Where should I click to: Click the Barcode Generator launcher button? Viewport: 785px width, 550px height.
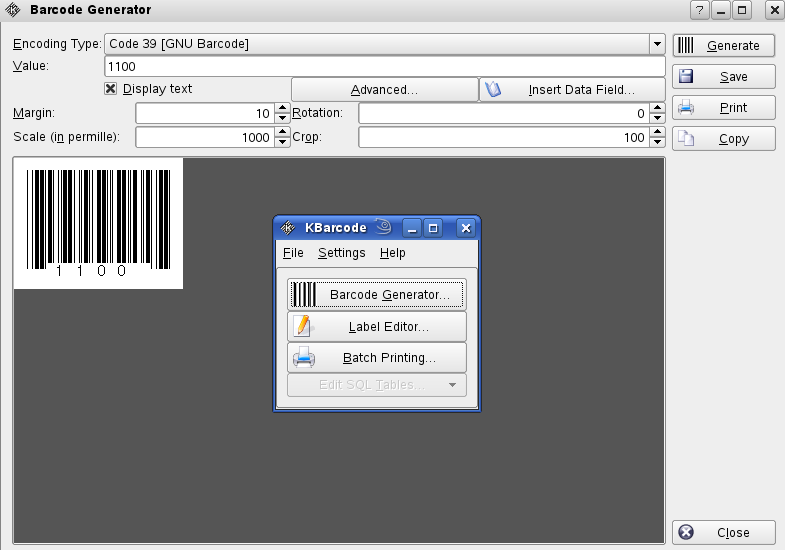click(x=377, y=295)
